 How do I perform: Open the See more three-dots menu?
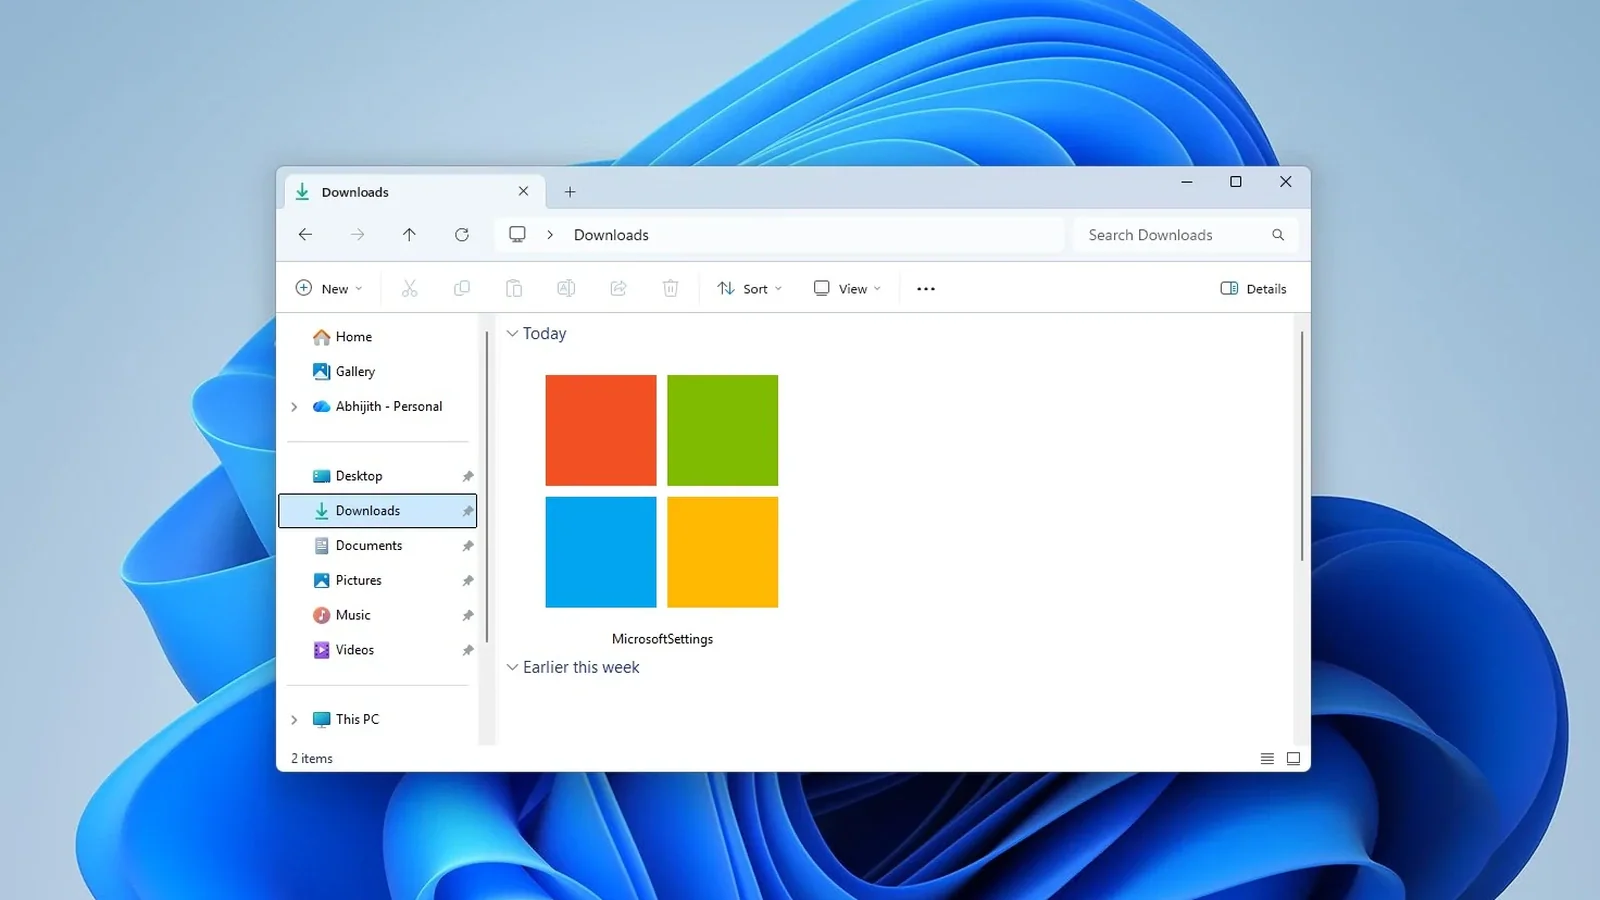(x=926, y=289)
